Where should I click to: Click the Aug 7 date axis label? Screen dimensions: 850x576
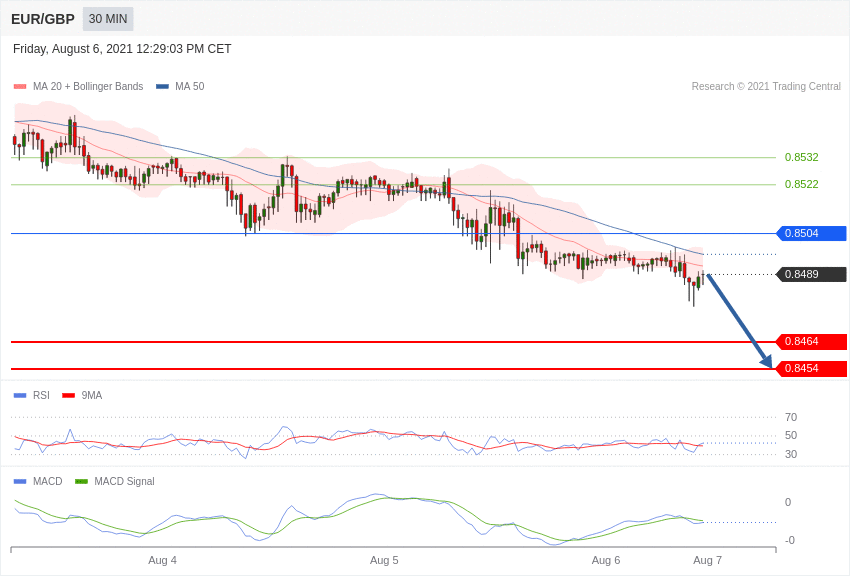pyautogui.click(x=707, y=560)
